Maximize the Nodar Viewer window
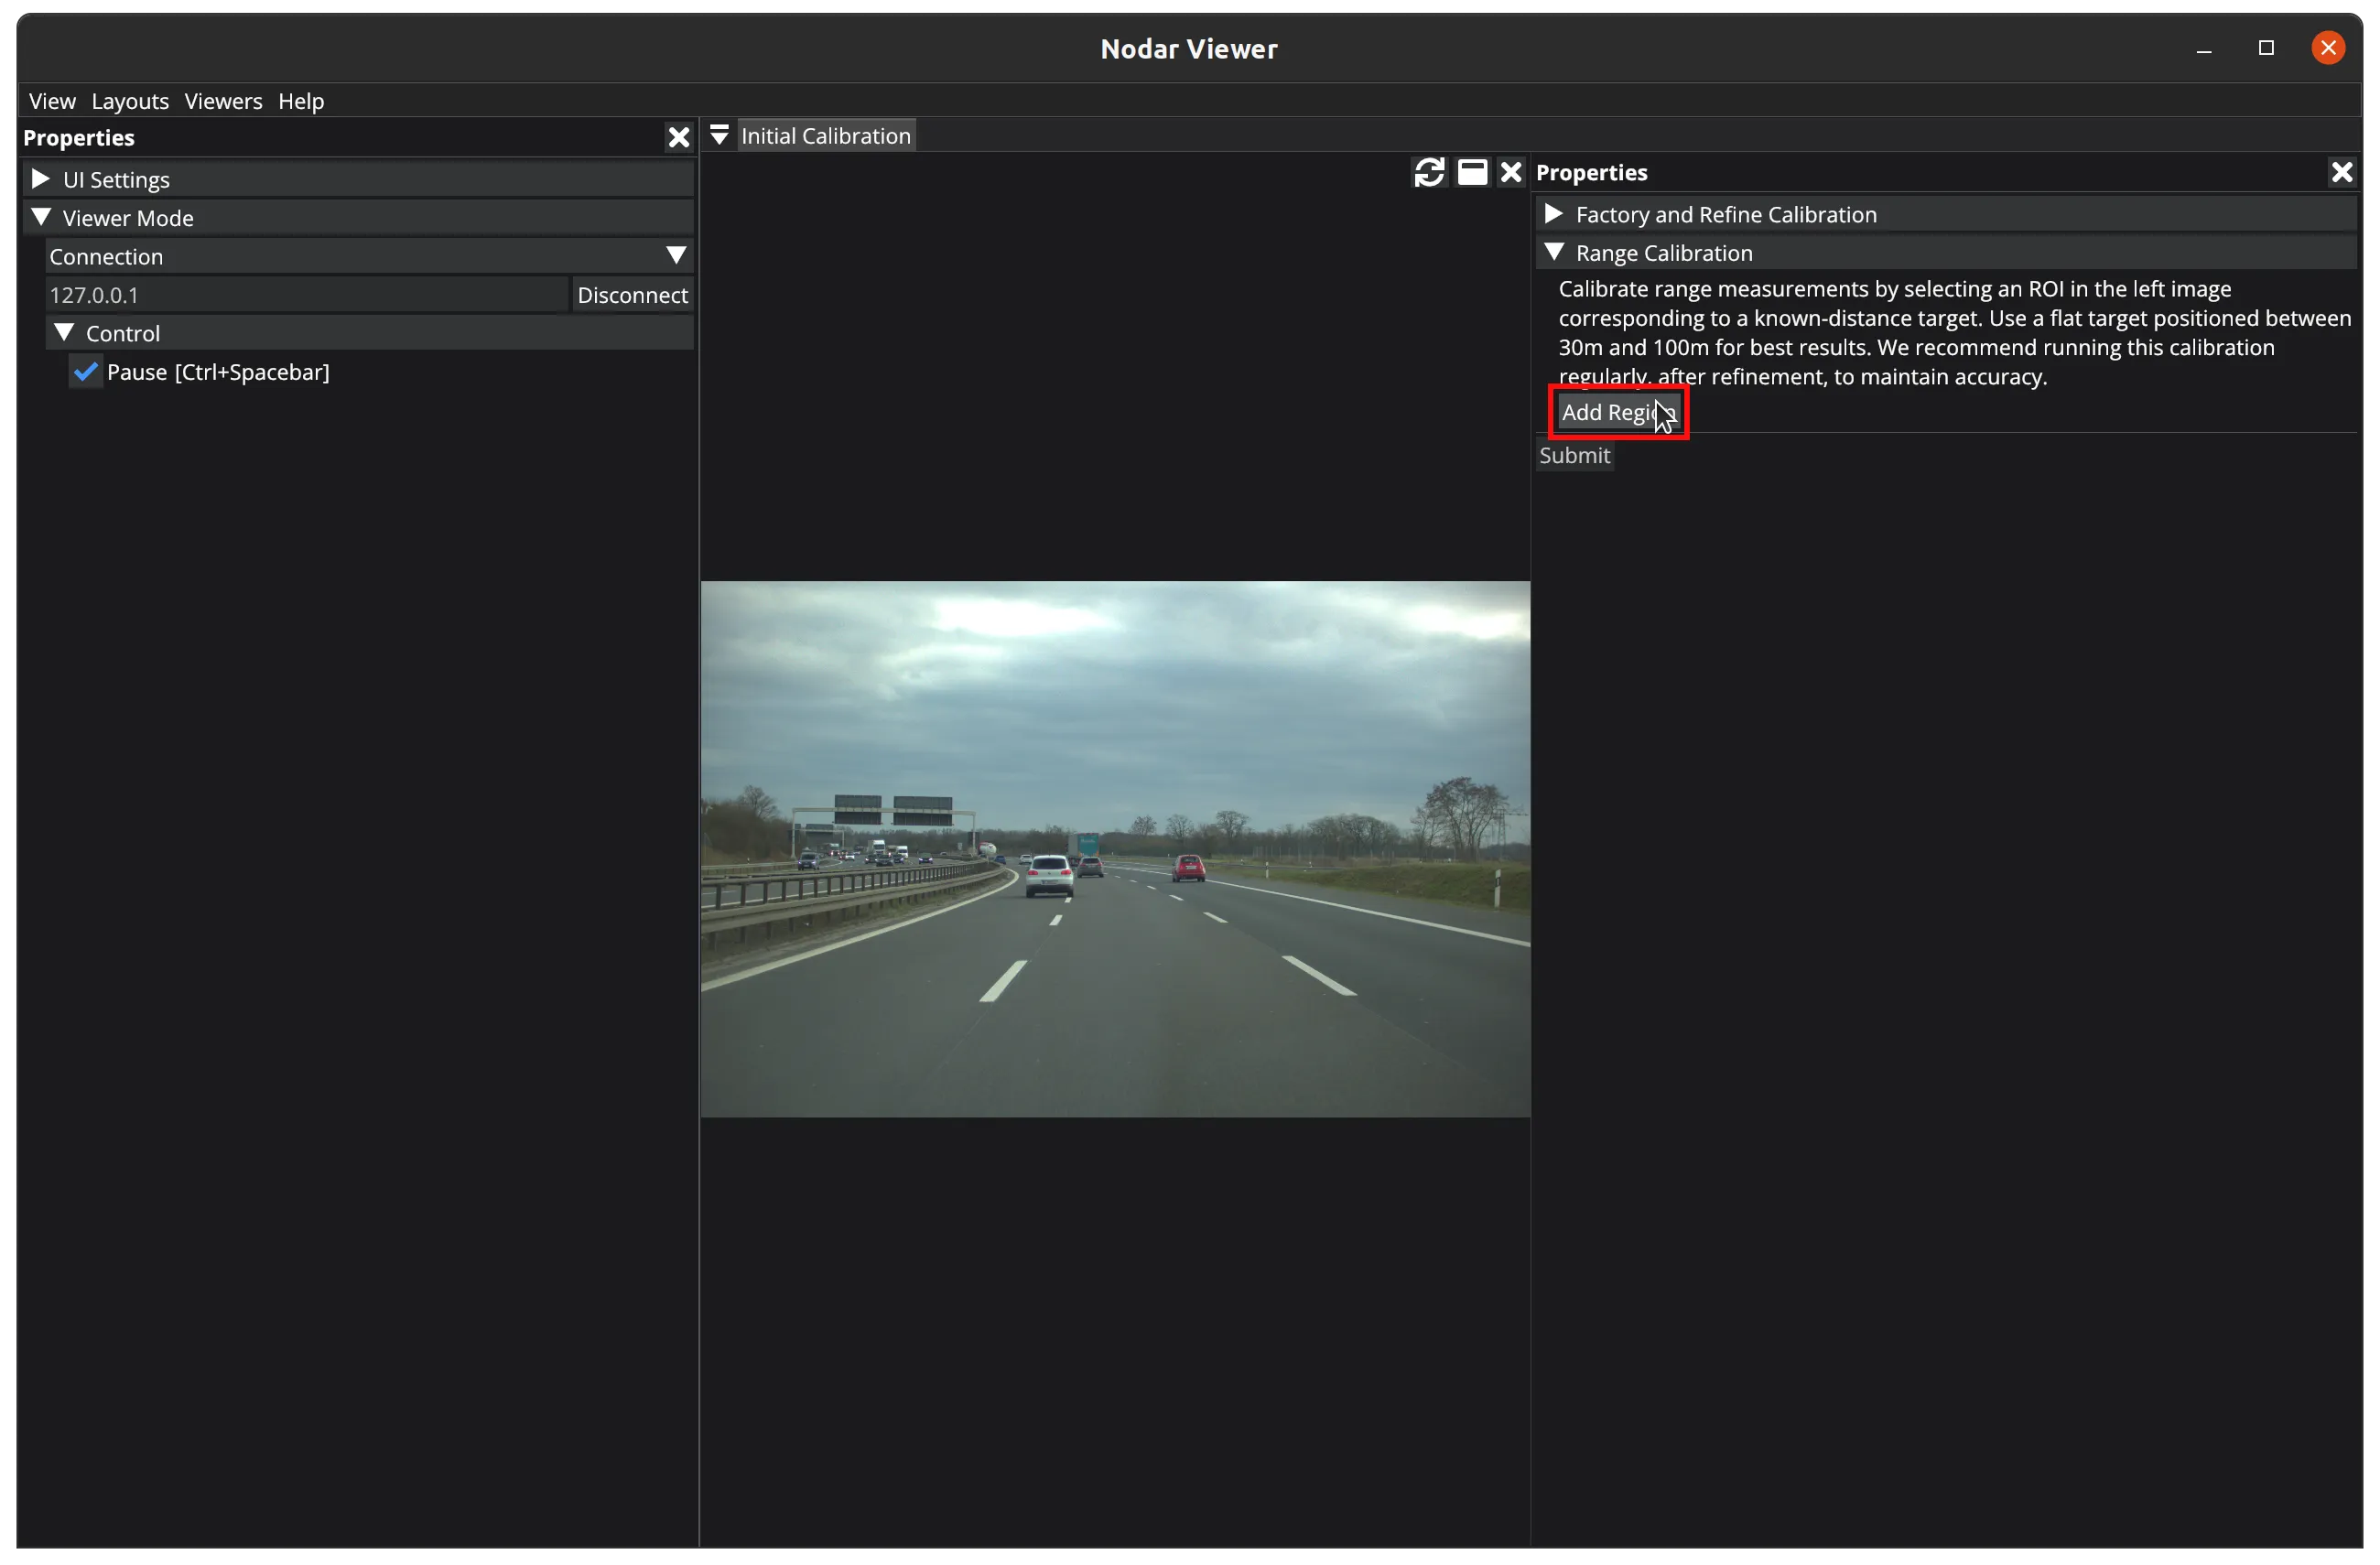This screenshot has width=2380, height=1565. pyautogui.click(x=2266, y=48)
